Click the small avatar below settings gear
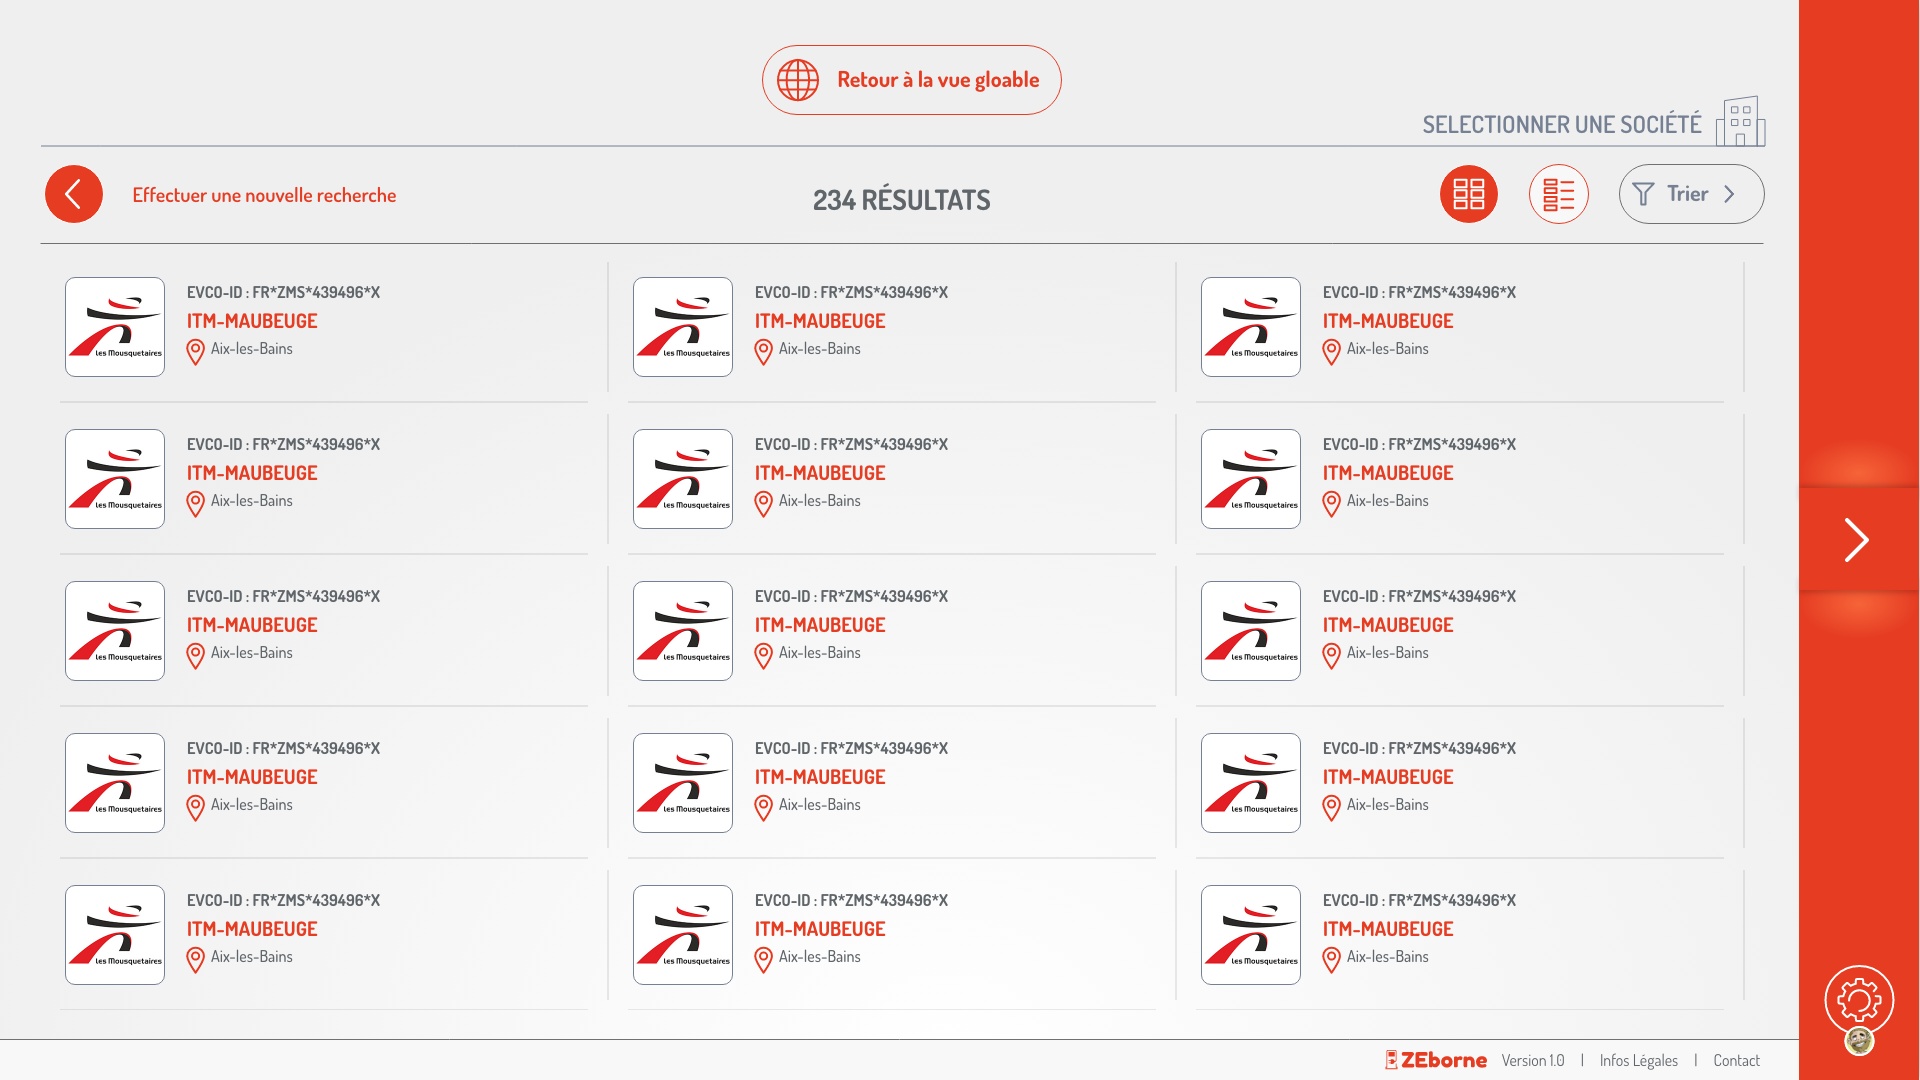The image size is (1920, 1080). point(1859,1041)
